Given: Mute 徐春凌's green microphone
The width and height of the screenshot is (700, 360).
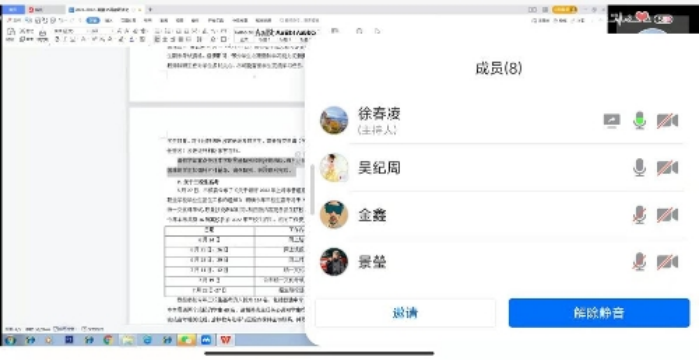Looking at the screenshot, I should tap(640, 121).
